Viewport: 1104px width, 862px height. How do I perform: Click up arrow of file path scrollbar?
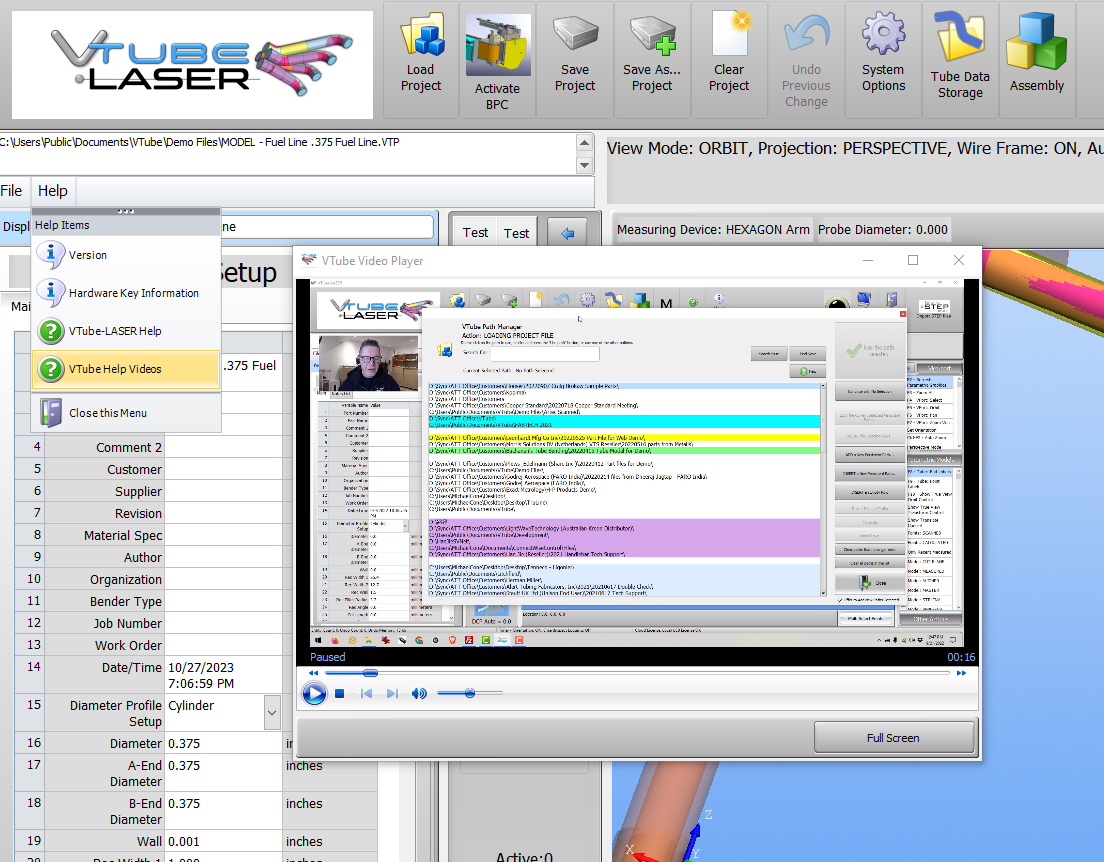(x=584, y=143)
